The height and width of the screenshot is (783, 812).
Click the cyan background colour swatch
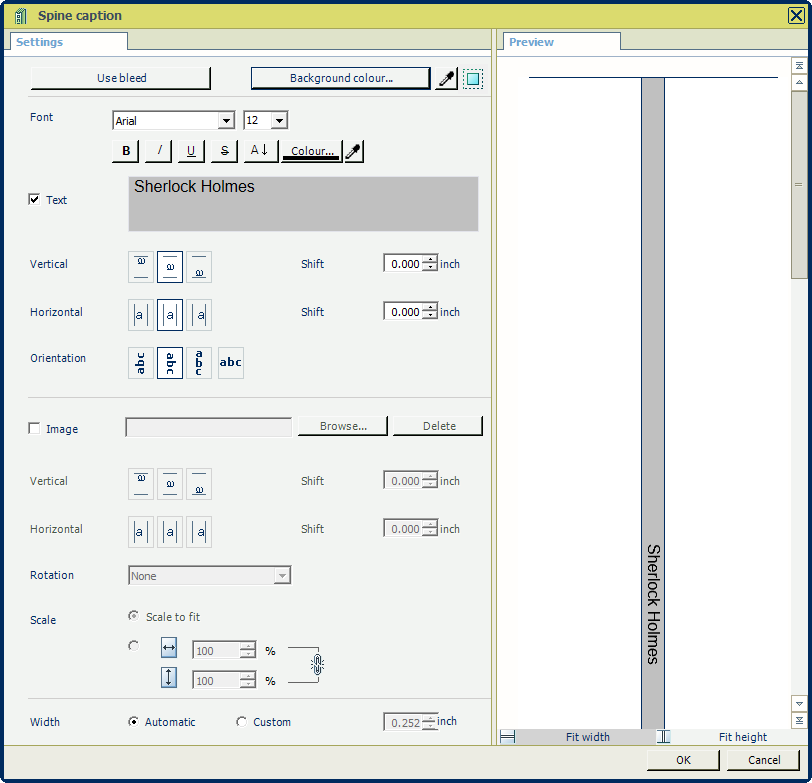(473, 79)
